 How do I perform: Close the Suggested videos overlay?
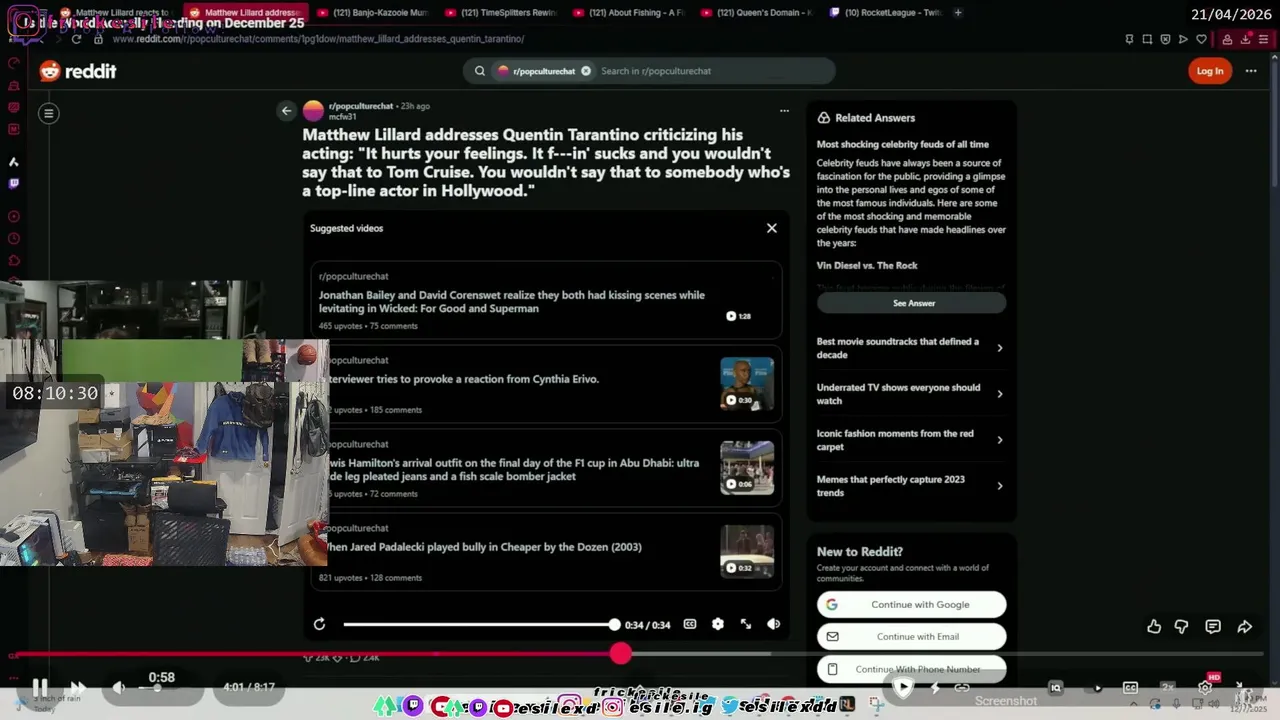tap(772, 228)
